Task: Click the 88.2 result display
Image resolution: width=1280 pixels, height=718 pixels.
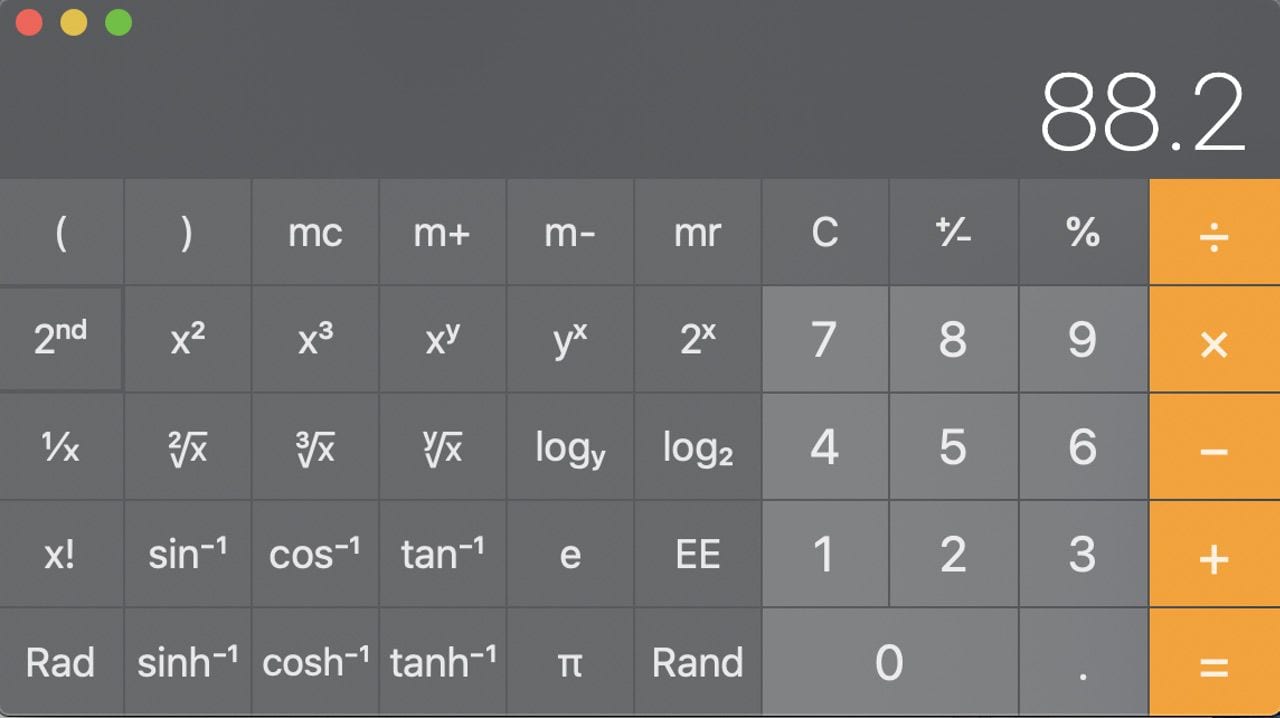Action: coord(1142,112)
